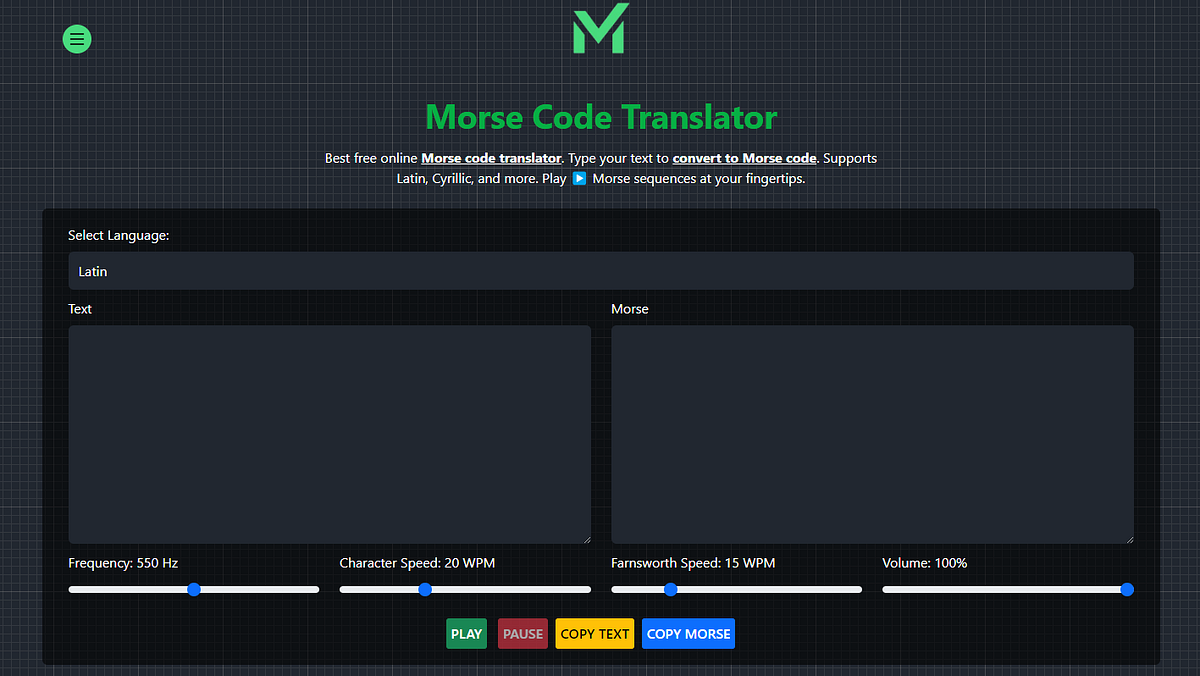Click COPY TEXT to copy translation
Viewport: 1200px width, 676px height.
[594, 633]
